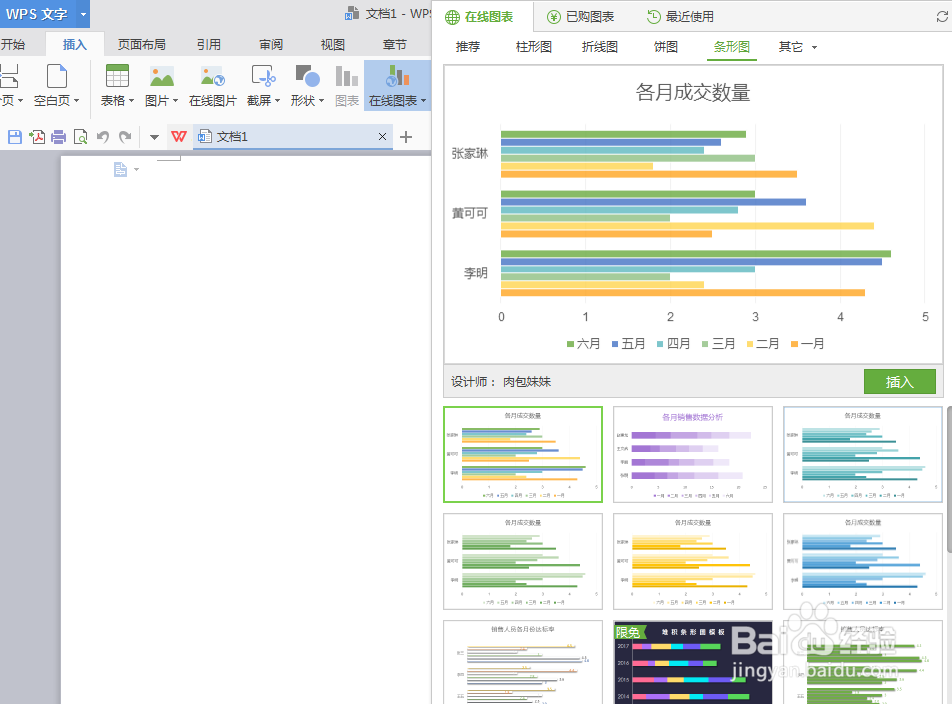Open the 页面布局 ribbon tab

141,44
